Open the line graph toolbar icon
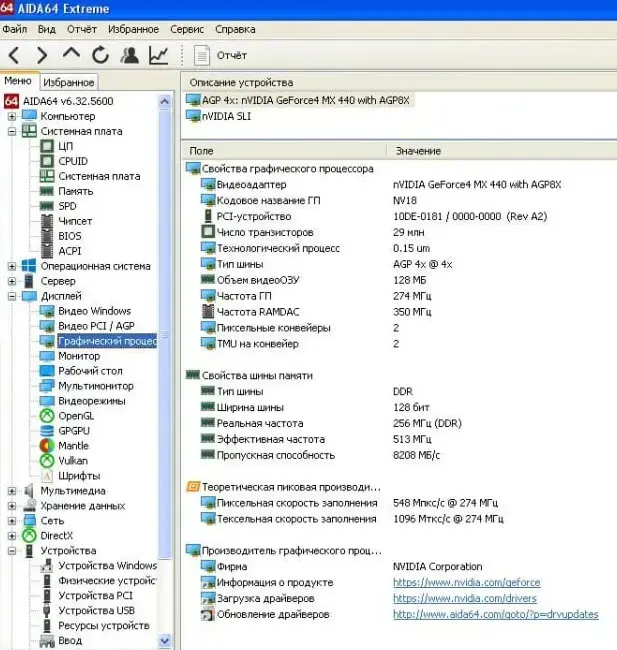Image resolution: width=617 pixels, height=650 pixels. point(158,55)
